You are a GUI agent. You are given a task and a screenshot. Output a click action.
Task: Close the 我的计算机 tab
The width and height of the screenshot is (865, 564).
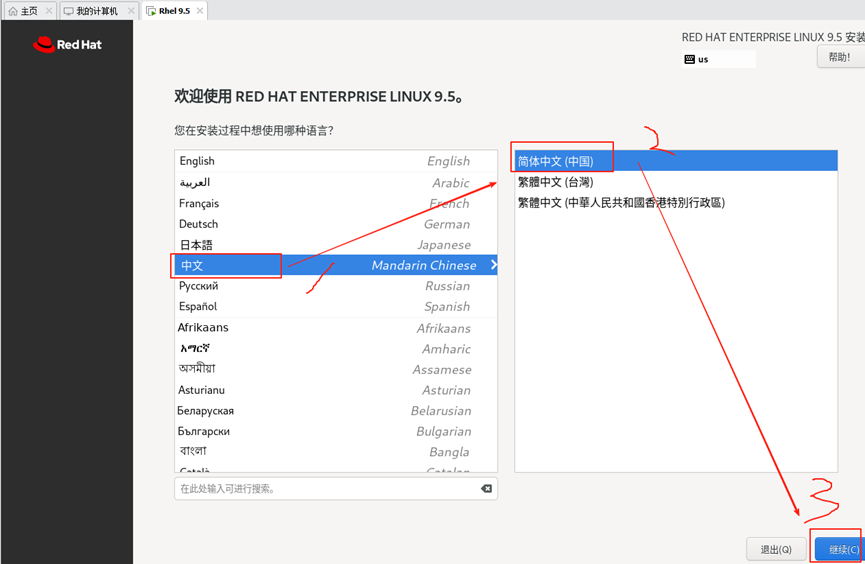tap(131, 10)
